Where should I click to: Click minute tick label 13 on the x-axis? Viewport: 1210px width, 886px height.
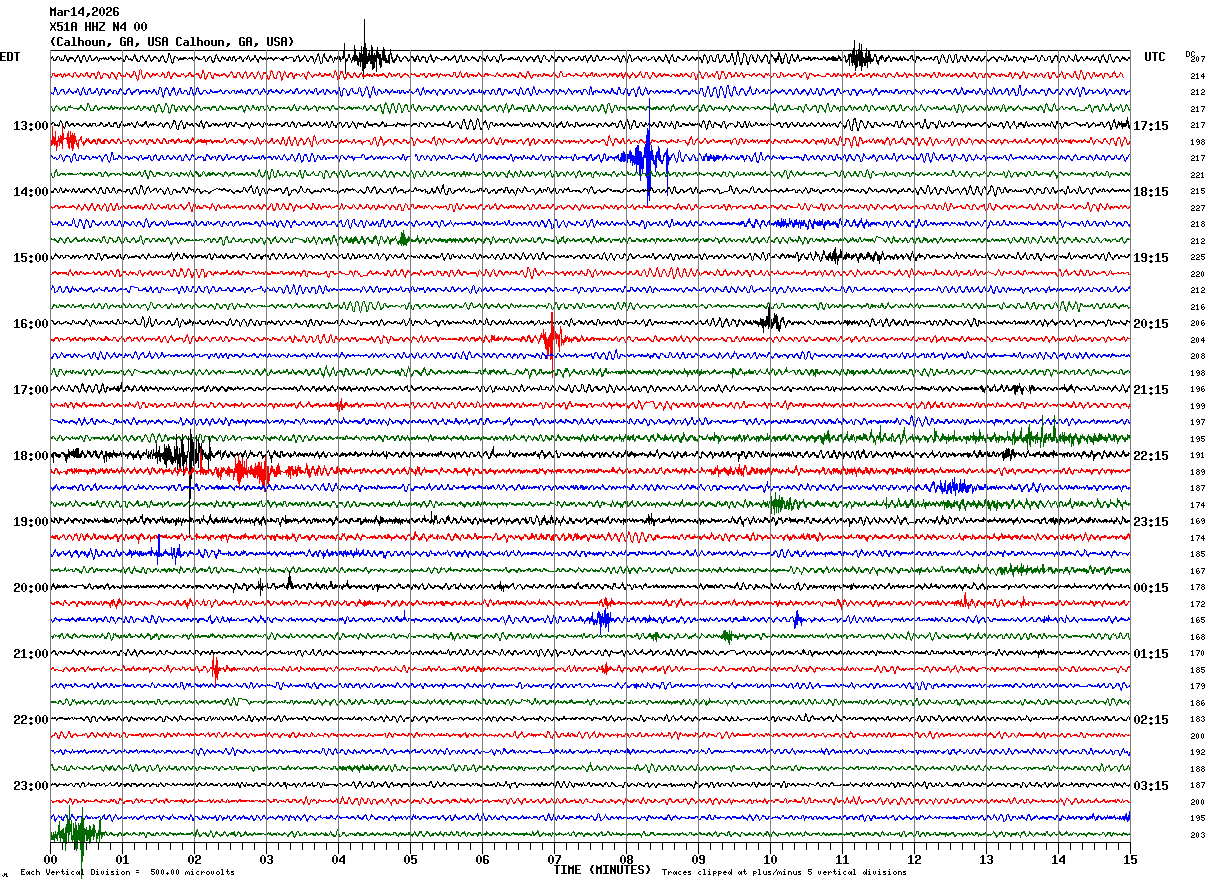coord(986,859)
